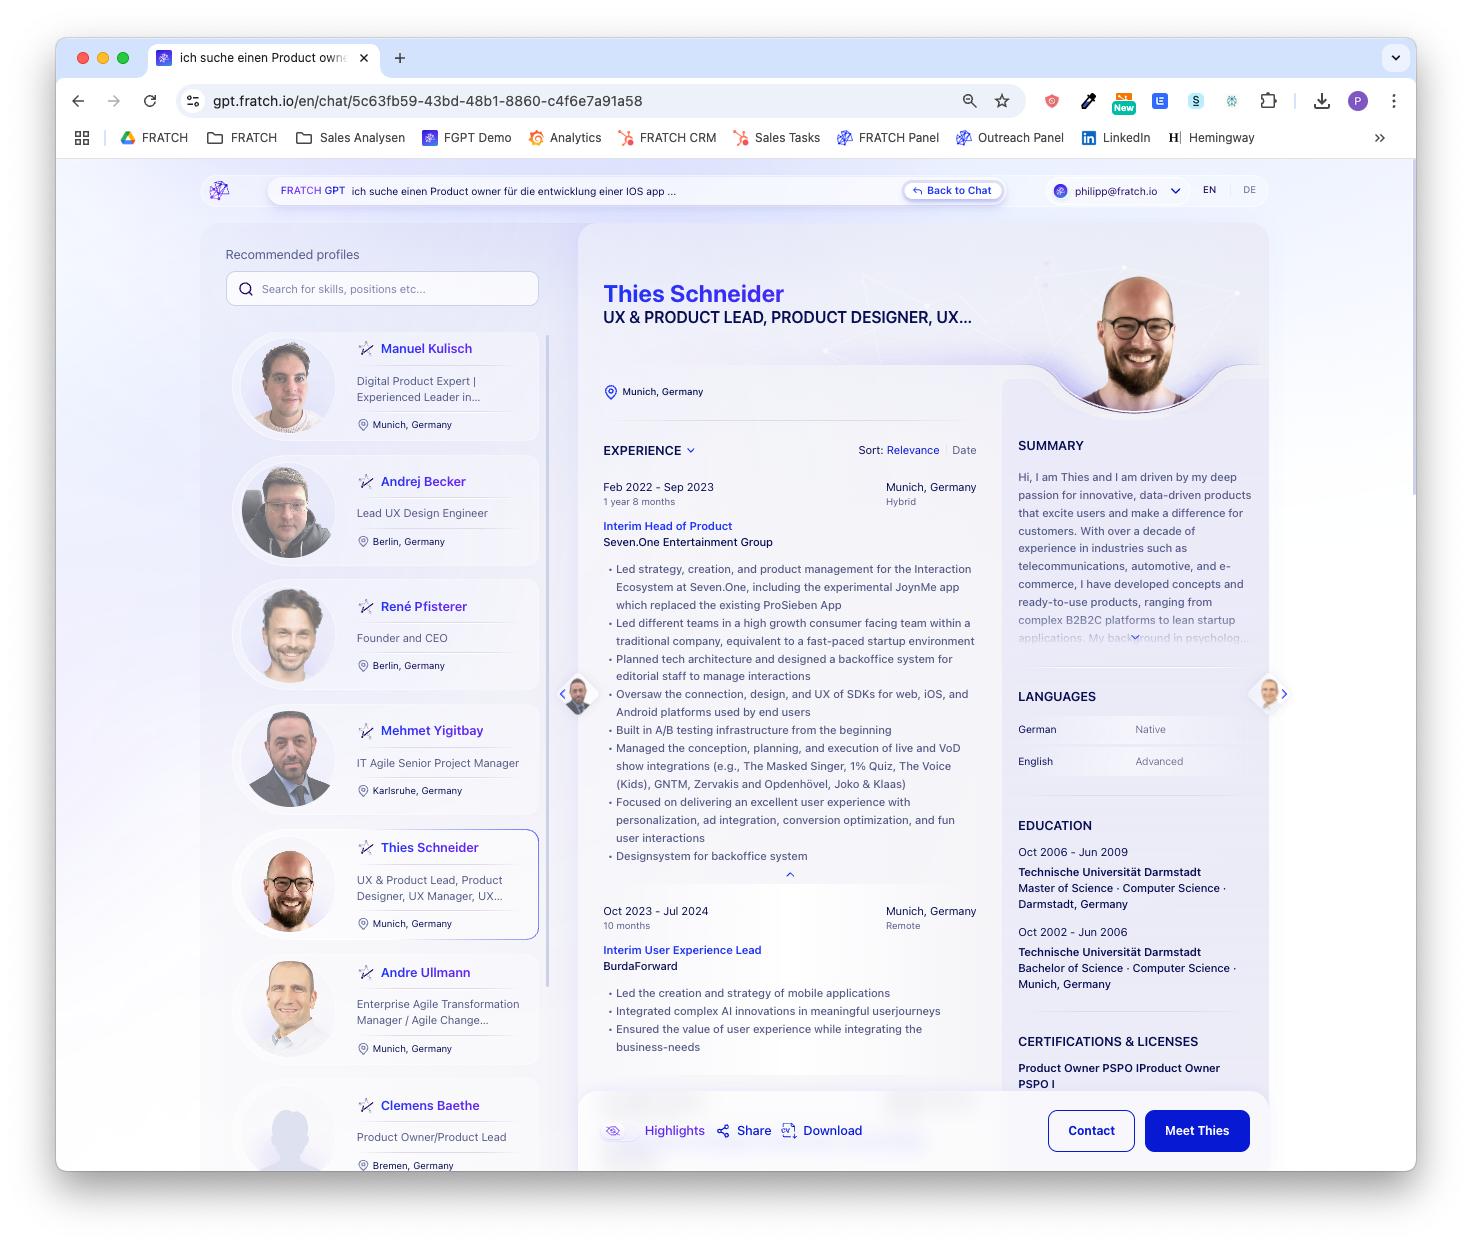Open the philipp@fratch.io account dropdown
1472x1245 pixels.
(x=1116, y=191)
